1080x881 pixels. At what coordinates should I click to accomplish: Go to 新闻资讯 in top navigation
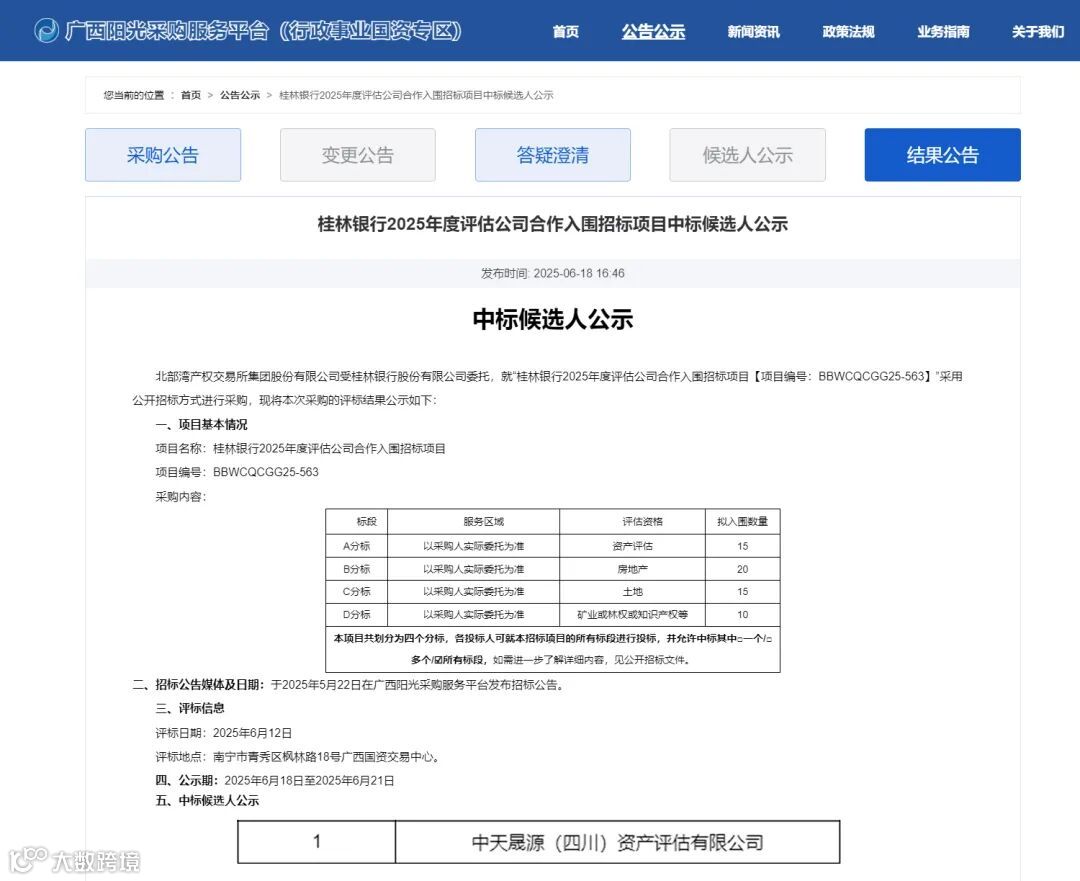[754, 32]
